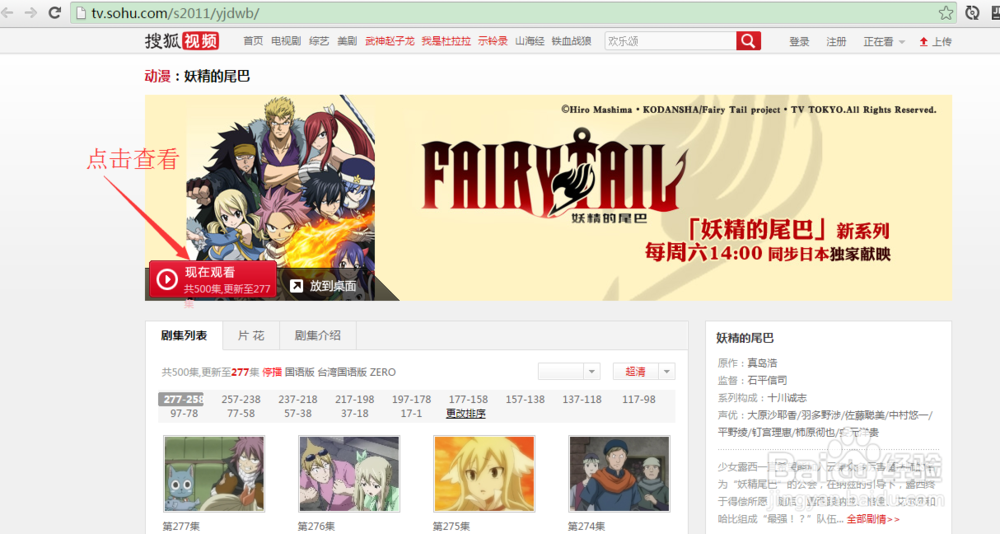The image size is (1000, 534).
Task: Expand the 正在看 dropdown
Action: pos(884,41)
